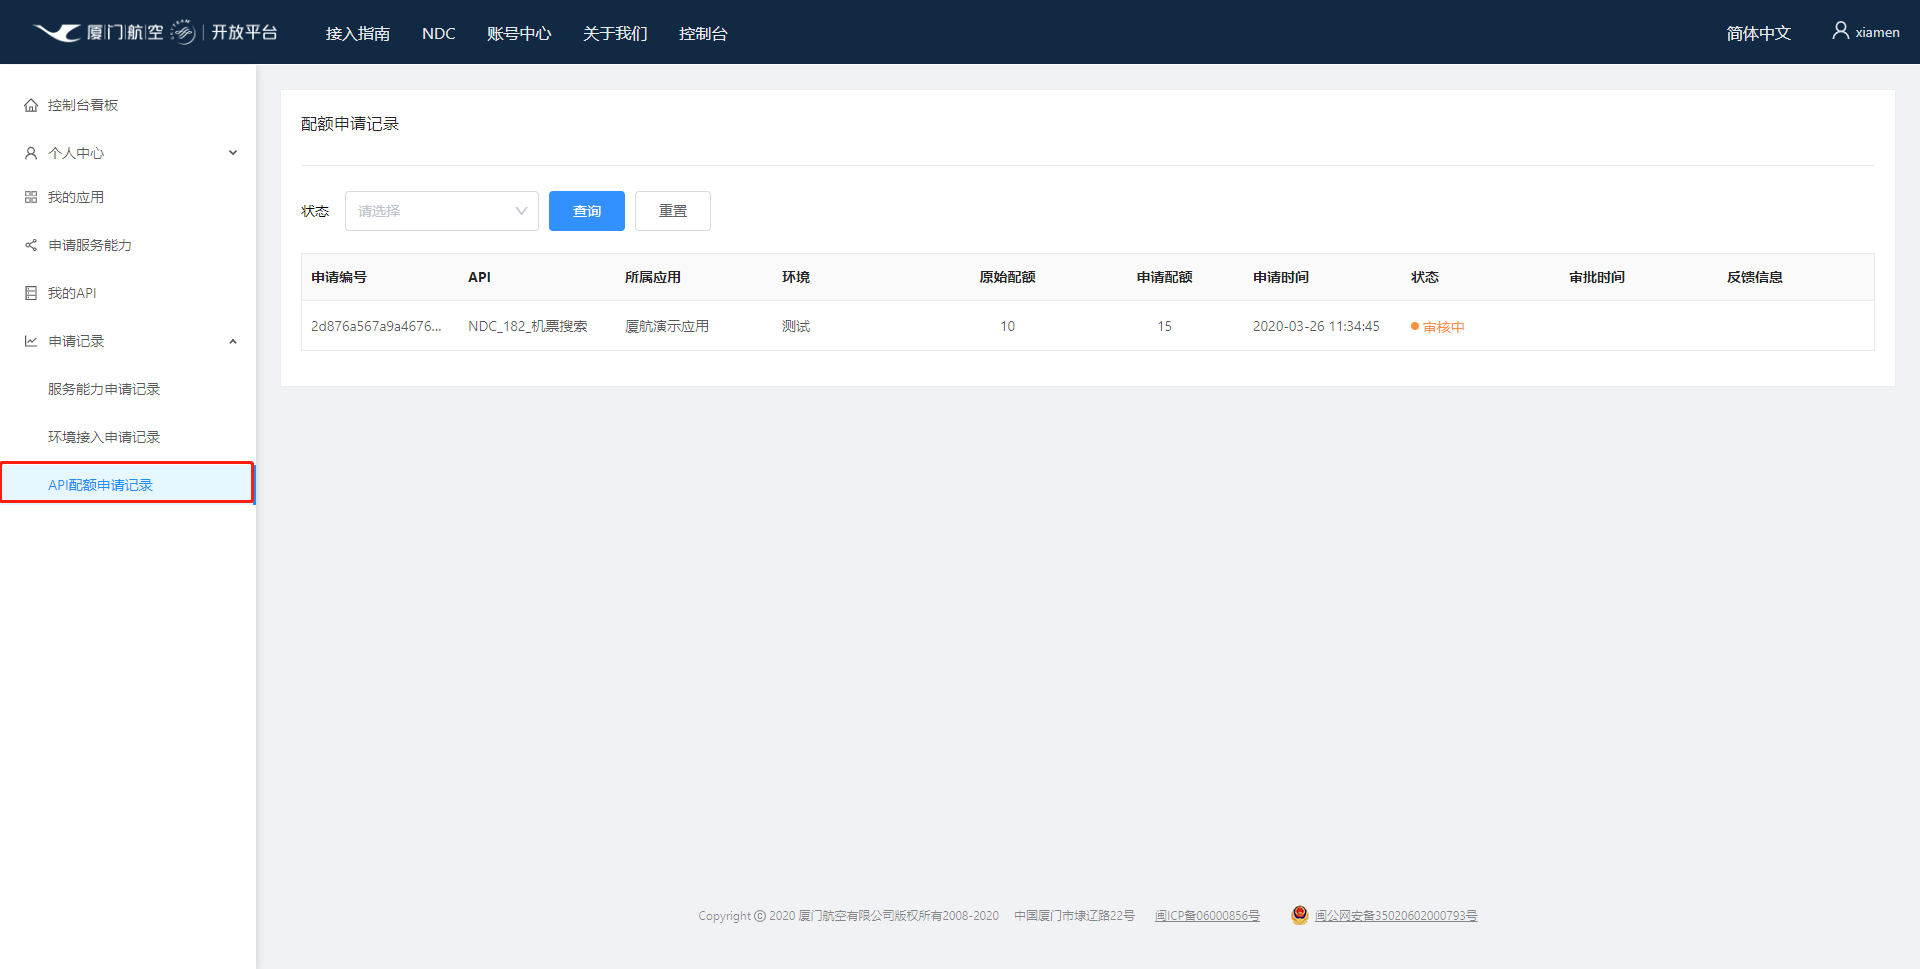Viewport: 1920px width, 969px height.
Task: Click application number 2d876a567a9a4676...
Action: tap(376, 326)
